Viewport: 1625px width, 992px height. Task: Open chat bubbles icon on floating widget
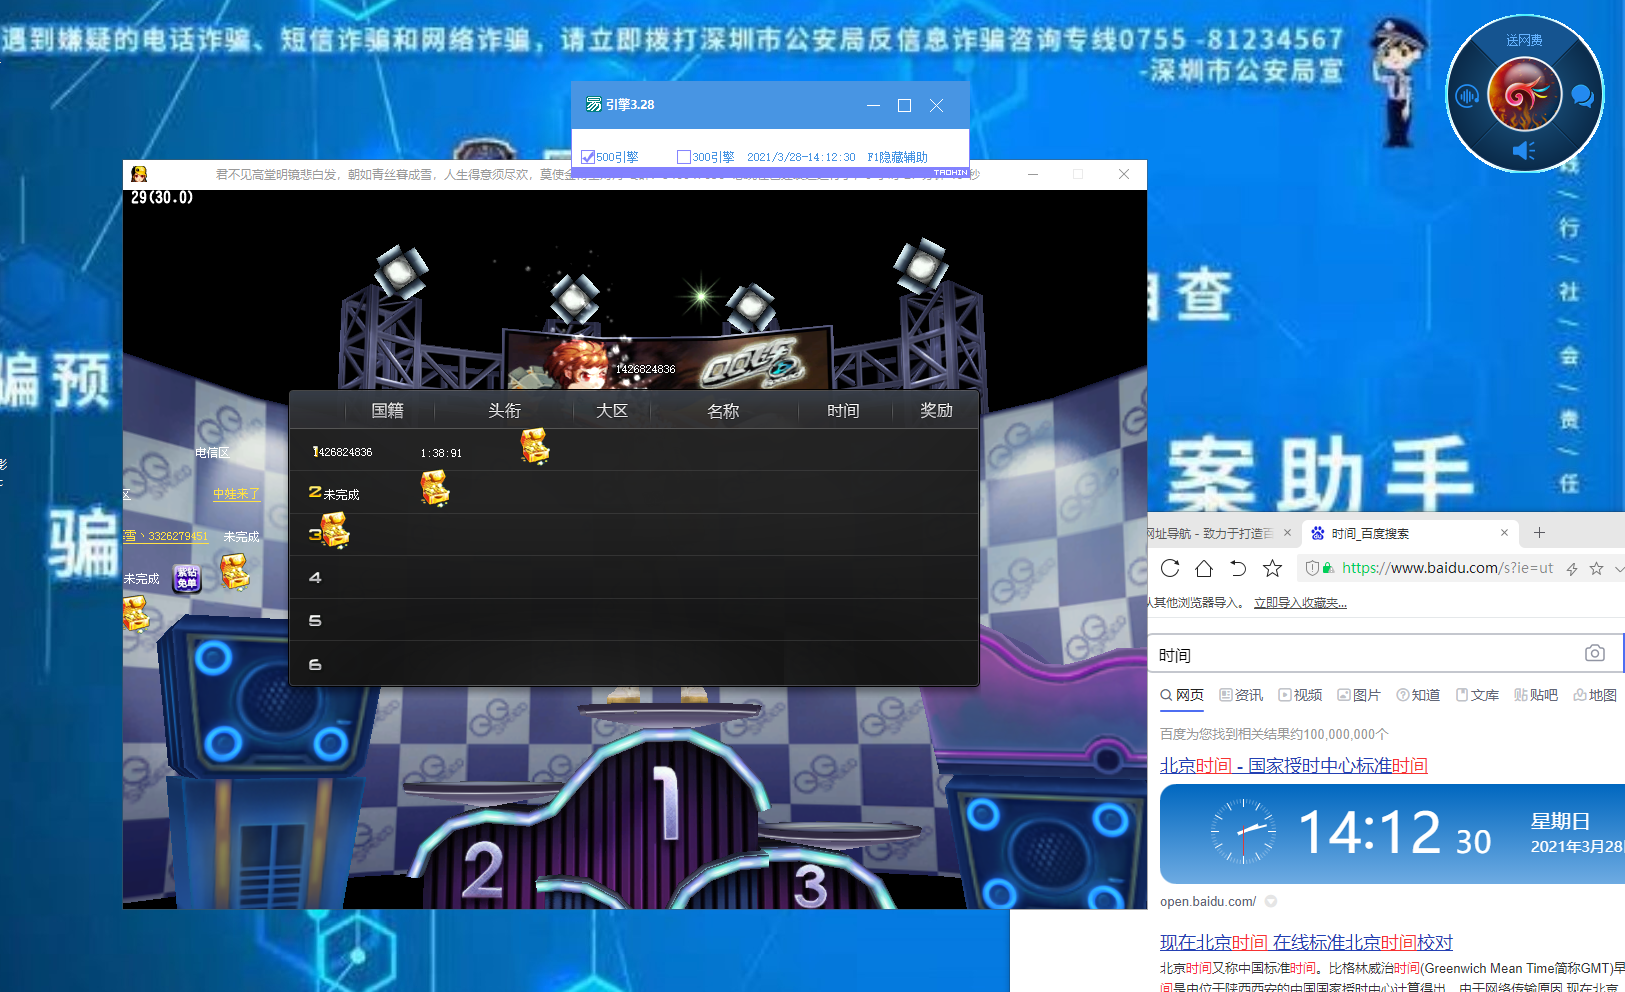pos(1582,96)
